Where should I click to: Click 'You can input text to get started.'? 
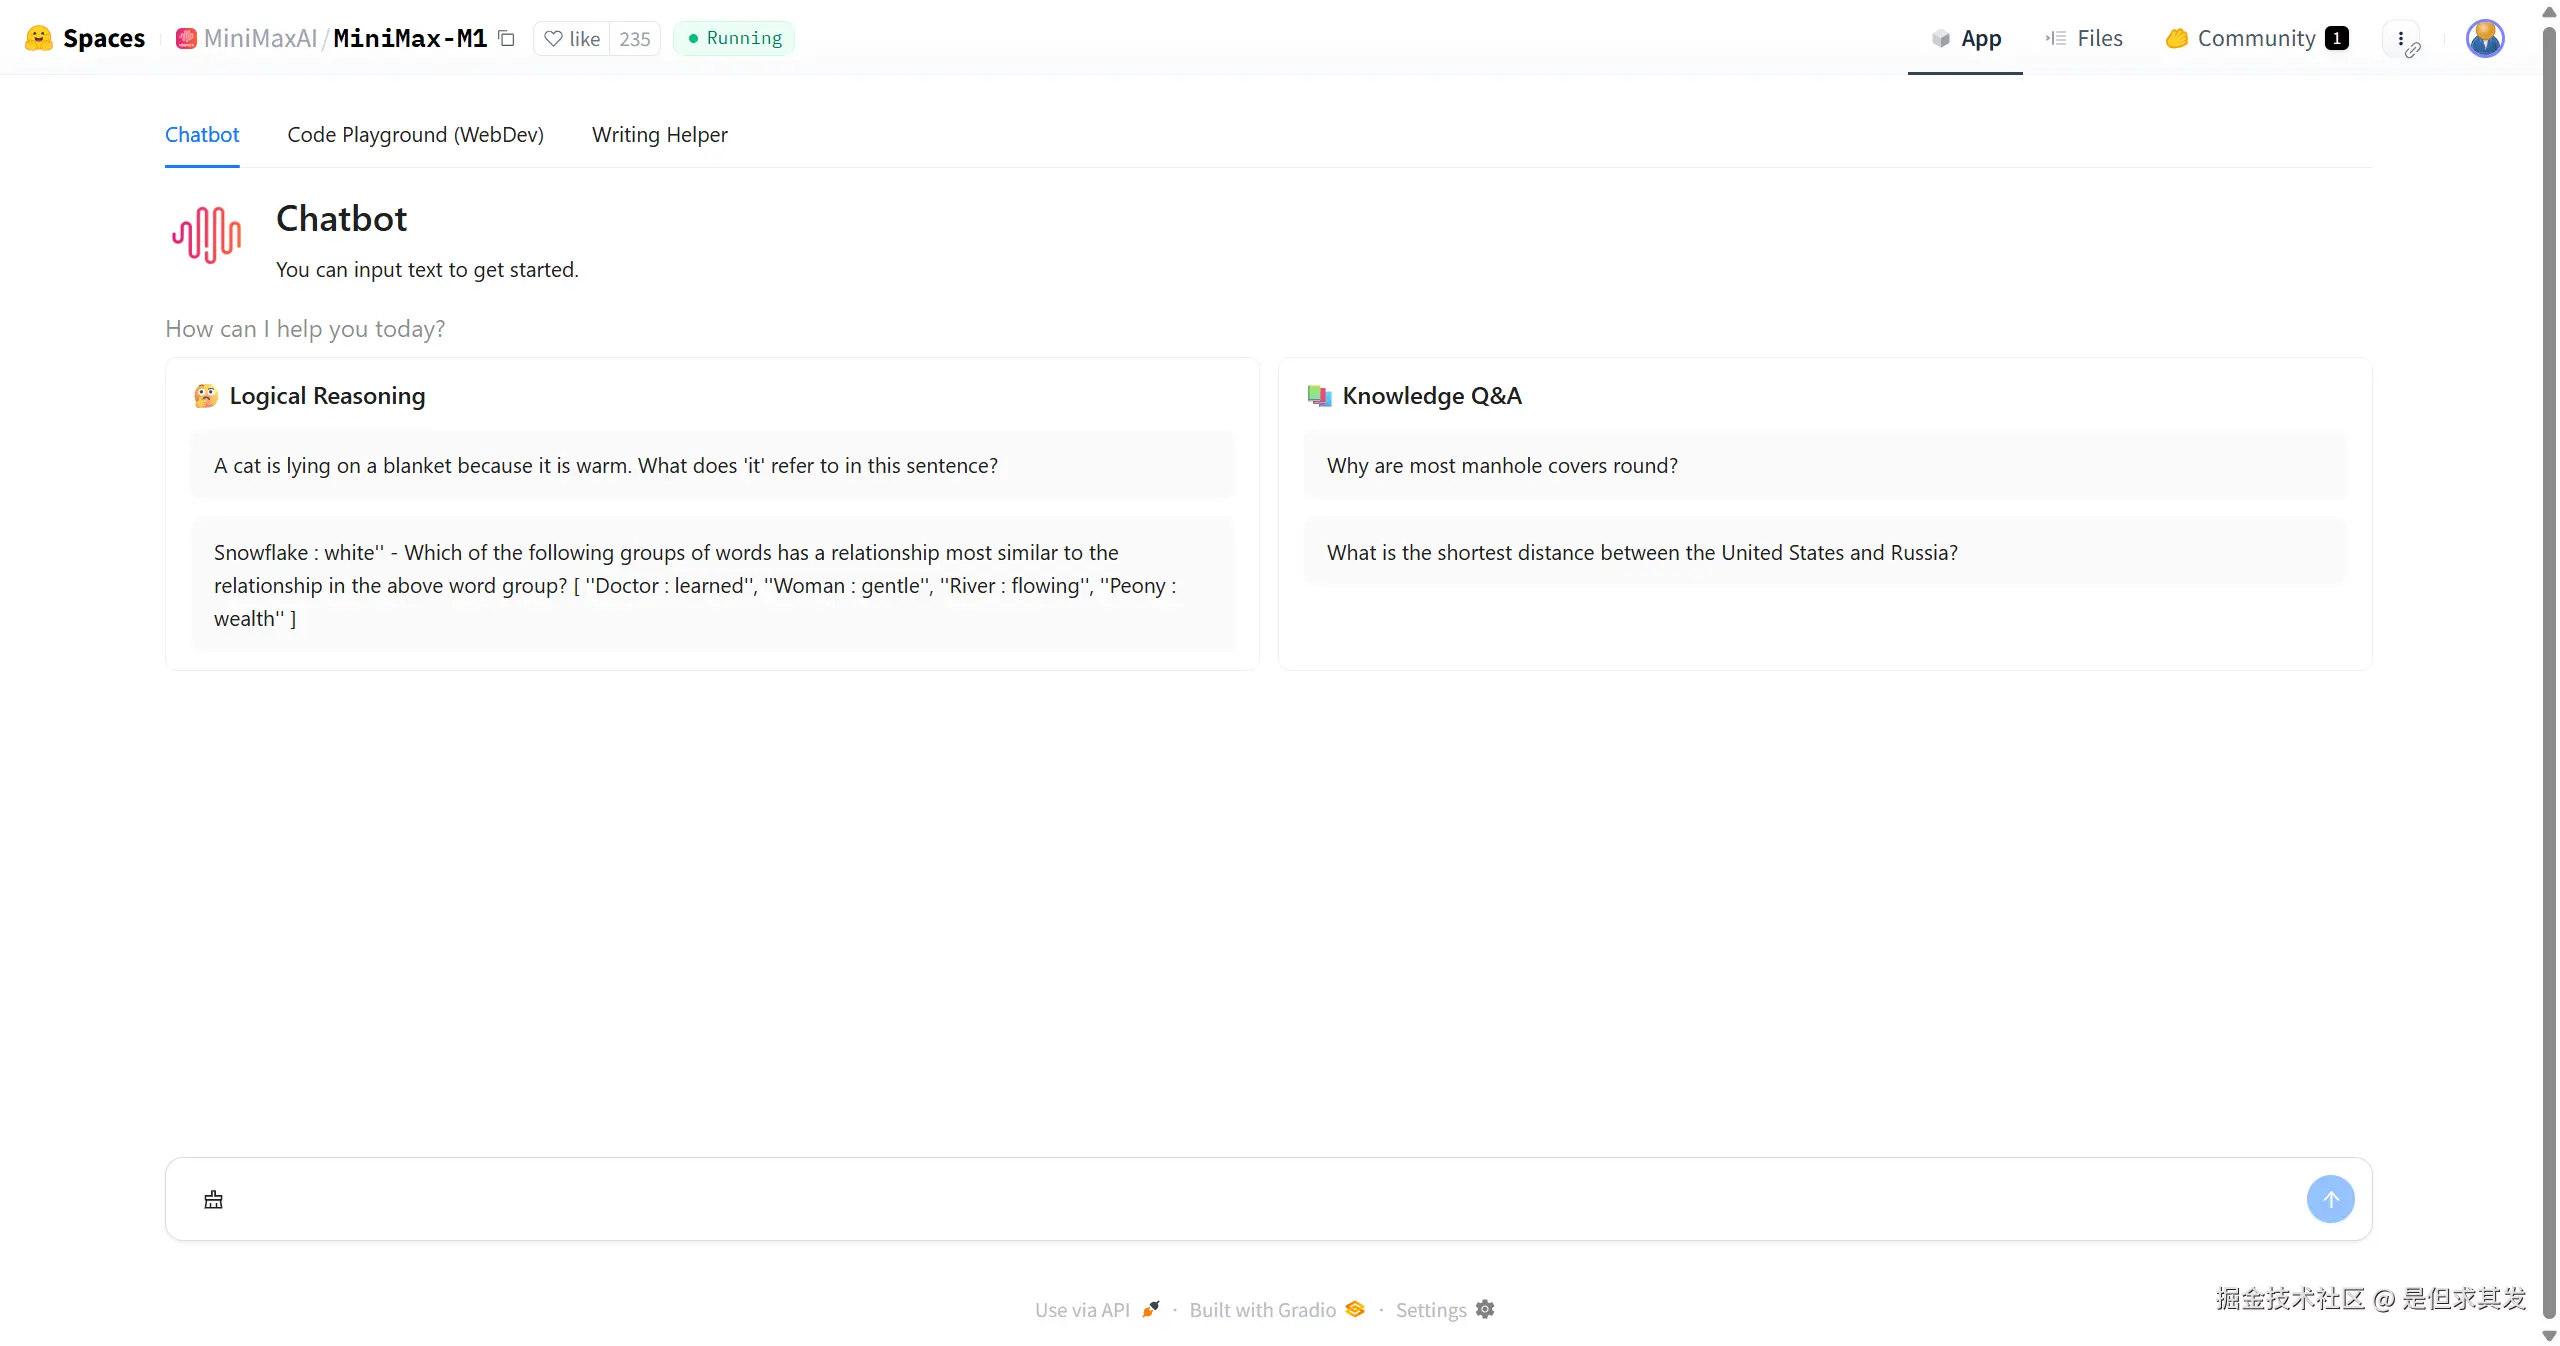point(427,269)
